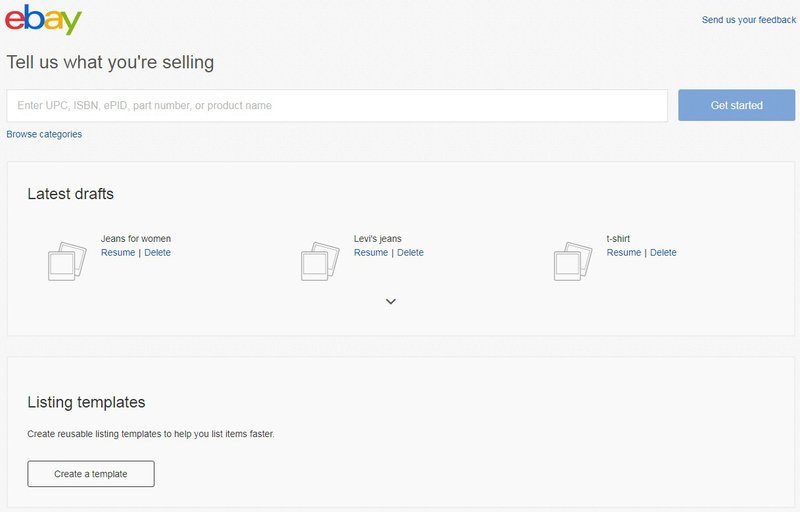
Task: Delete the Levi's jeans draft
Action: coord(410,252)
